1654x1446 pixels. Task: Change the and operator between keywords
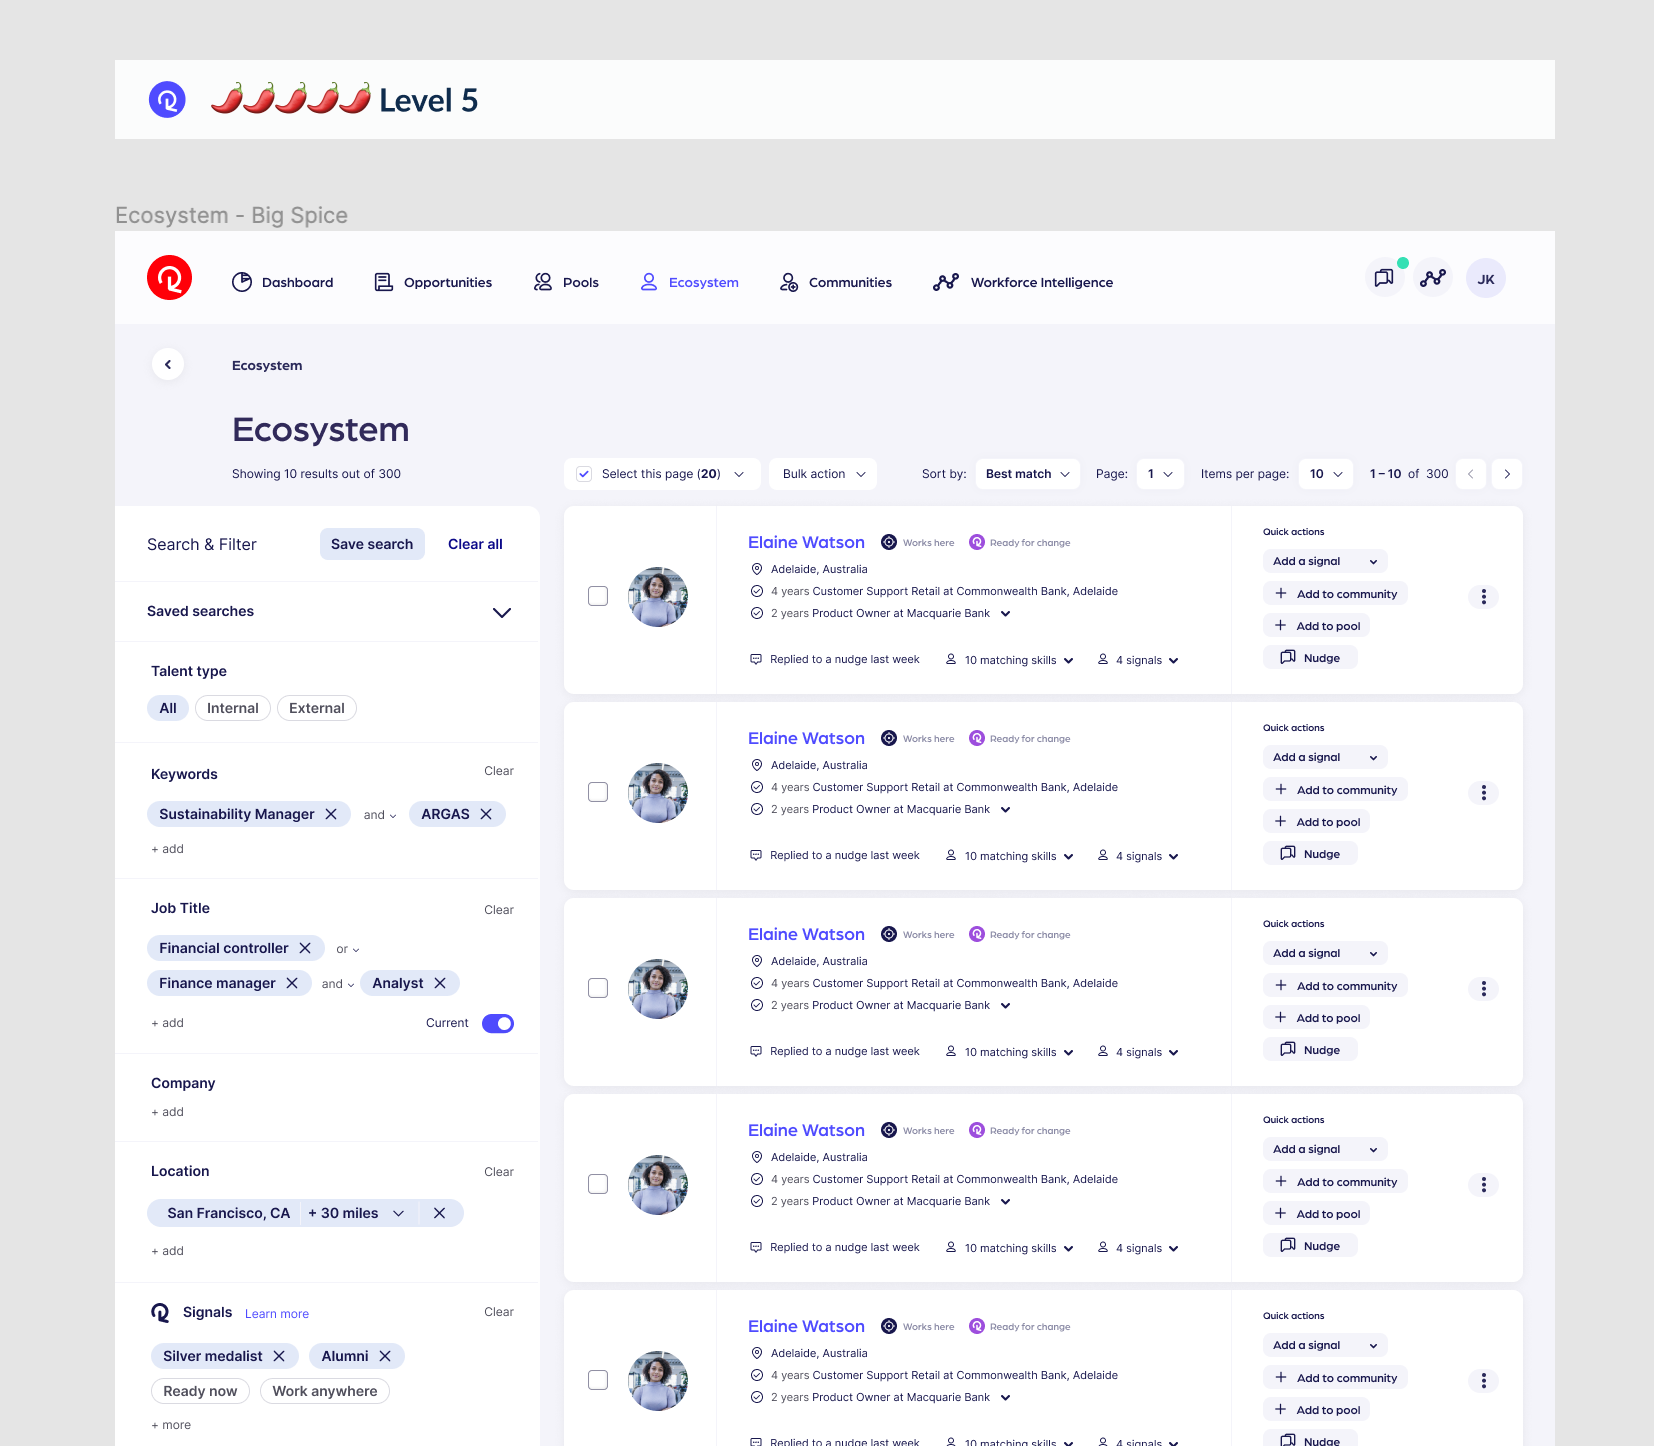click(x=380, y=815)
